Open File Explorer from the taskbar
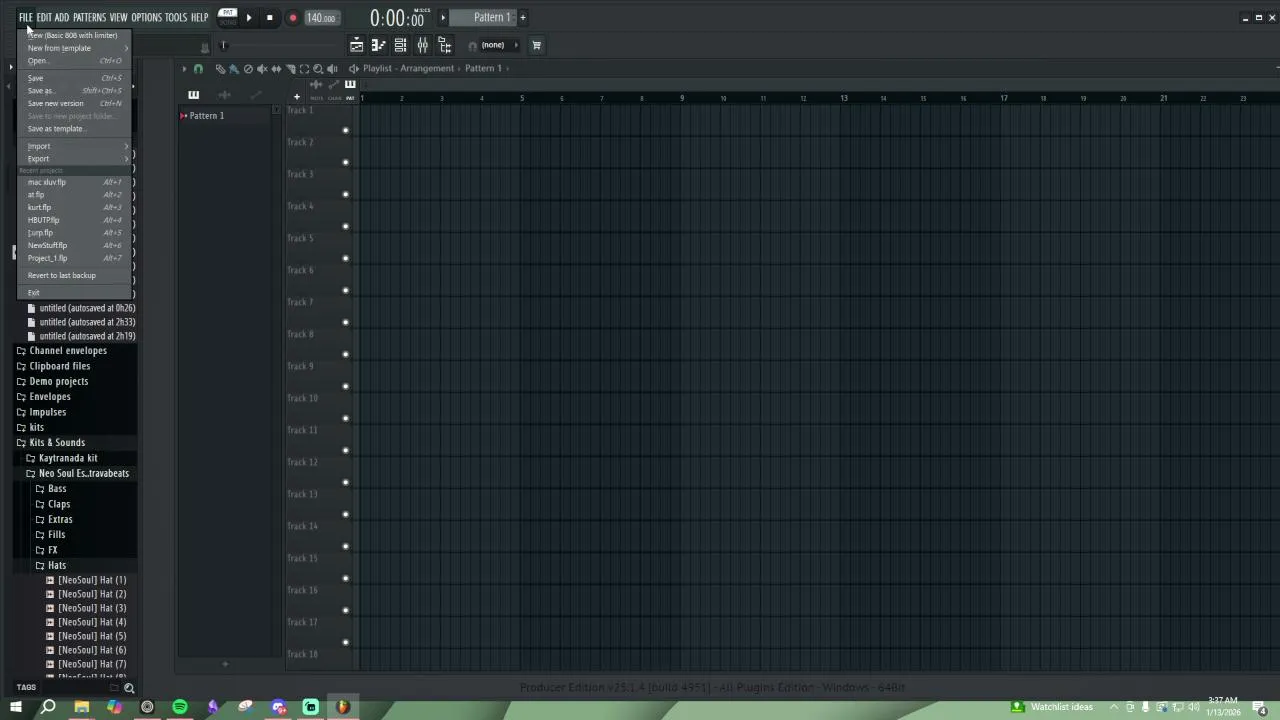The image size is (1280, 720). pyautogui.click(x=82, y=707)
